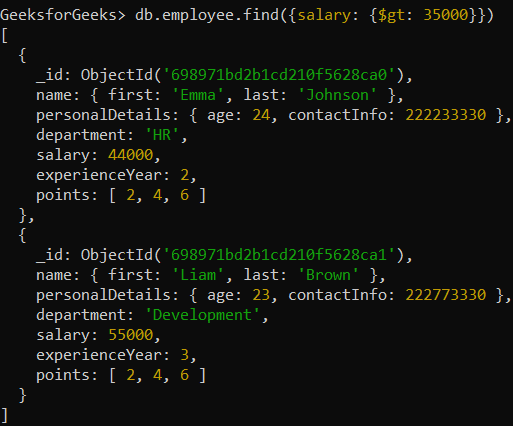Click the salary key in the find query
The width and height of the screenshot is (513, 426).
pos(324,15)
